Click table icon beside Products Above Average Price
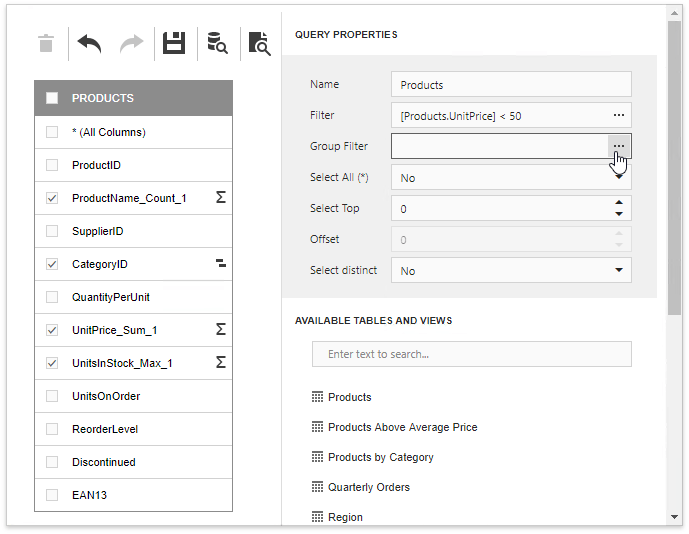This screenshot has width=689, height=534. (317, 427)
